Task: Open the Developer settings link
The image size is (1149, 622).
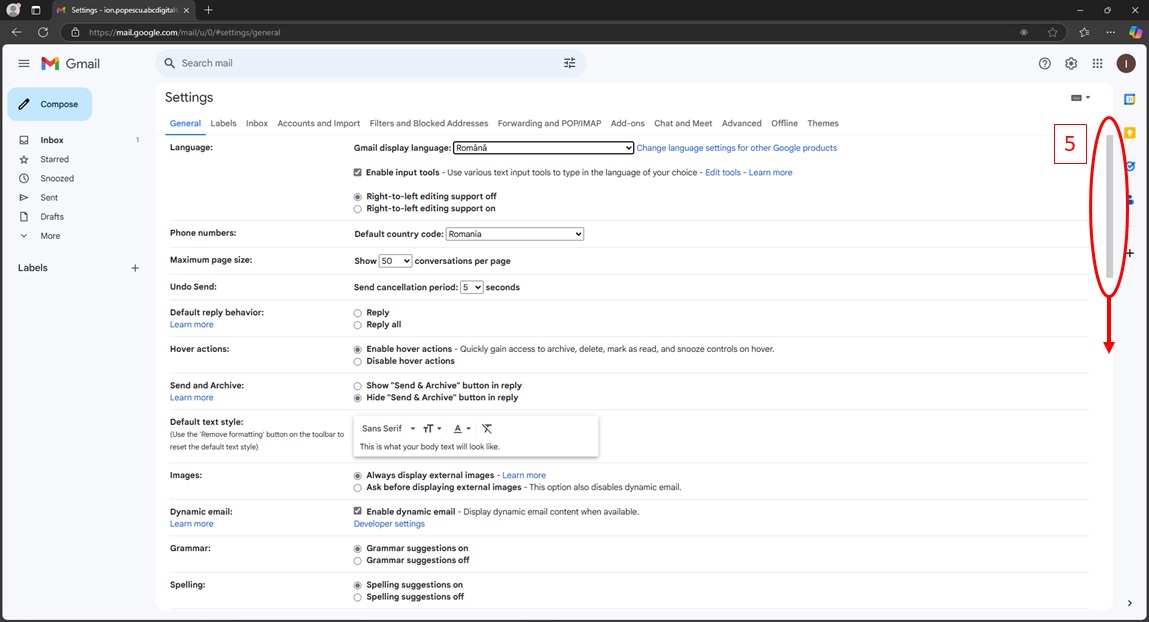Action: point(389,524)
